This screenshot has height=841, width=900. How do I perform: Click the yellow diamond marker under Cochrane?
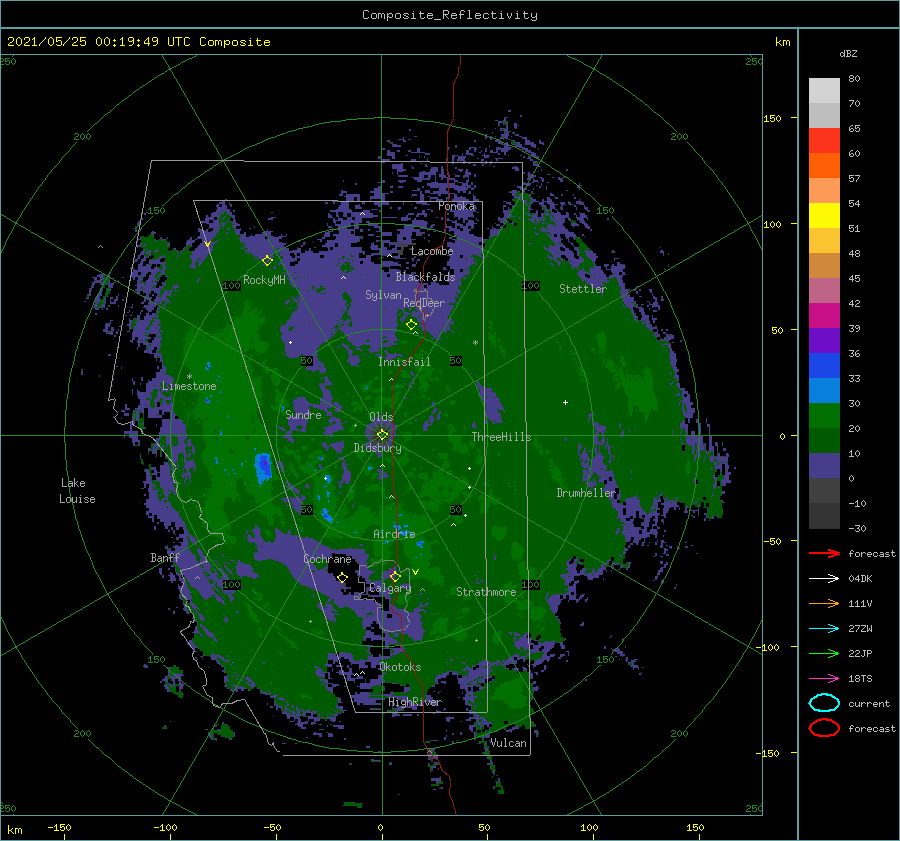click(x=343, y=577)
